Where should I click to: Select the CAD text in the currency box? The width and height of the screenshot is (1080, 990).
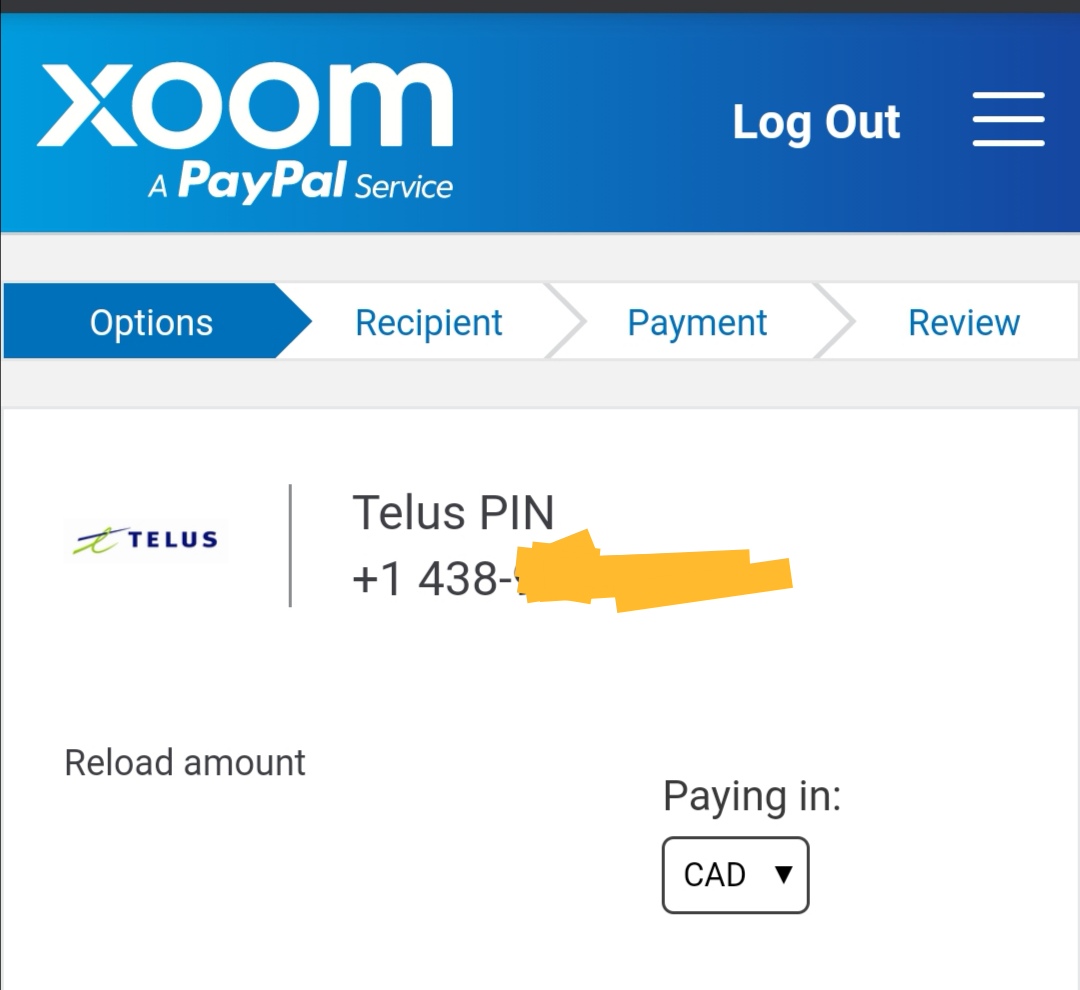tap(714, 875)
